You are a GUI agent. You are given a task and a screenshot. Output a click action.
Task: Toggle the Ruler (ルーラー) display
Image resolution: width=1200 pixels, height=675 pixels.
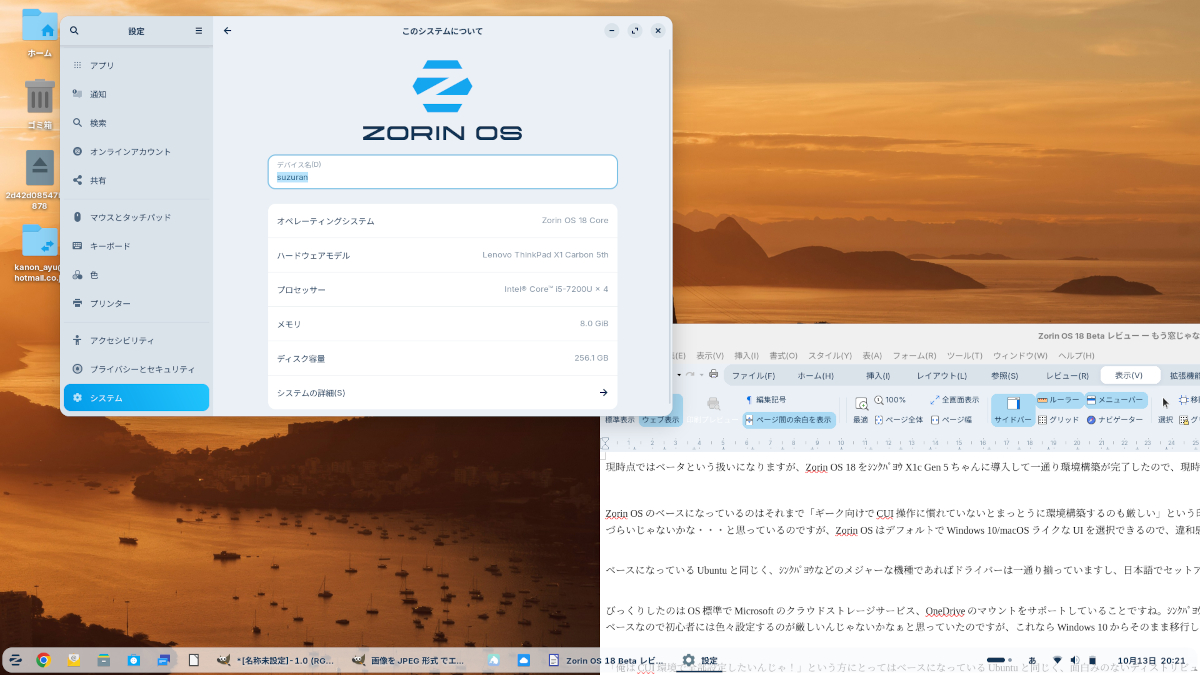tap(1059, 400)
